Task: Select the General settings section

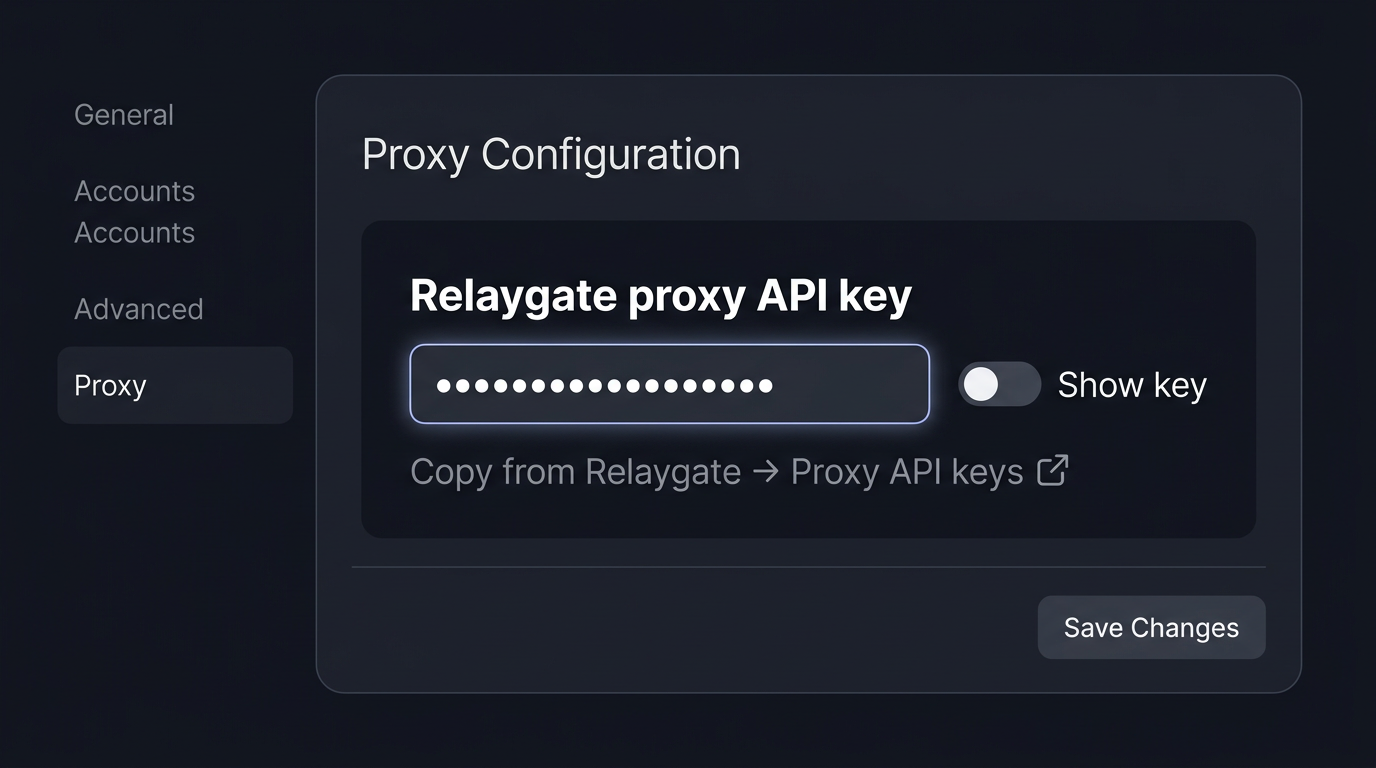Action: pos(123,114)
